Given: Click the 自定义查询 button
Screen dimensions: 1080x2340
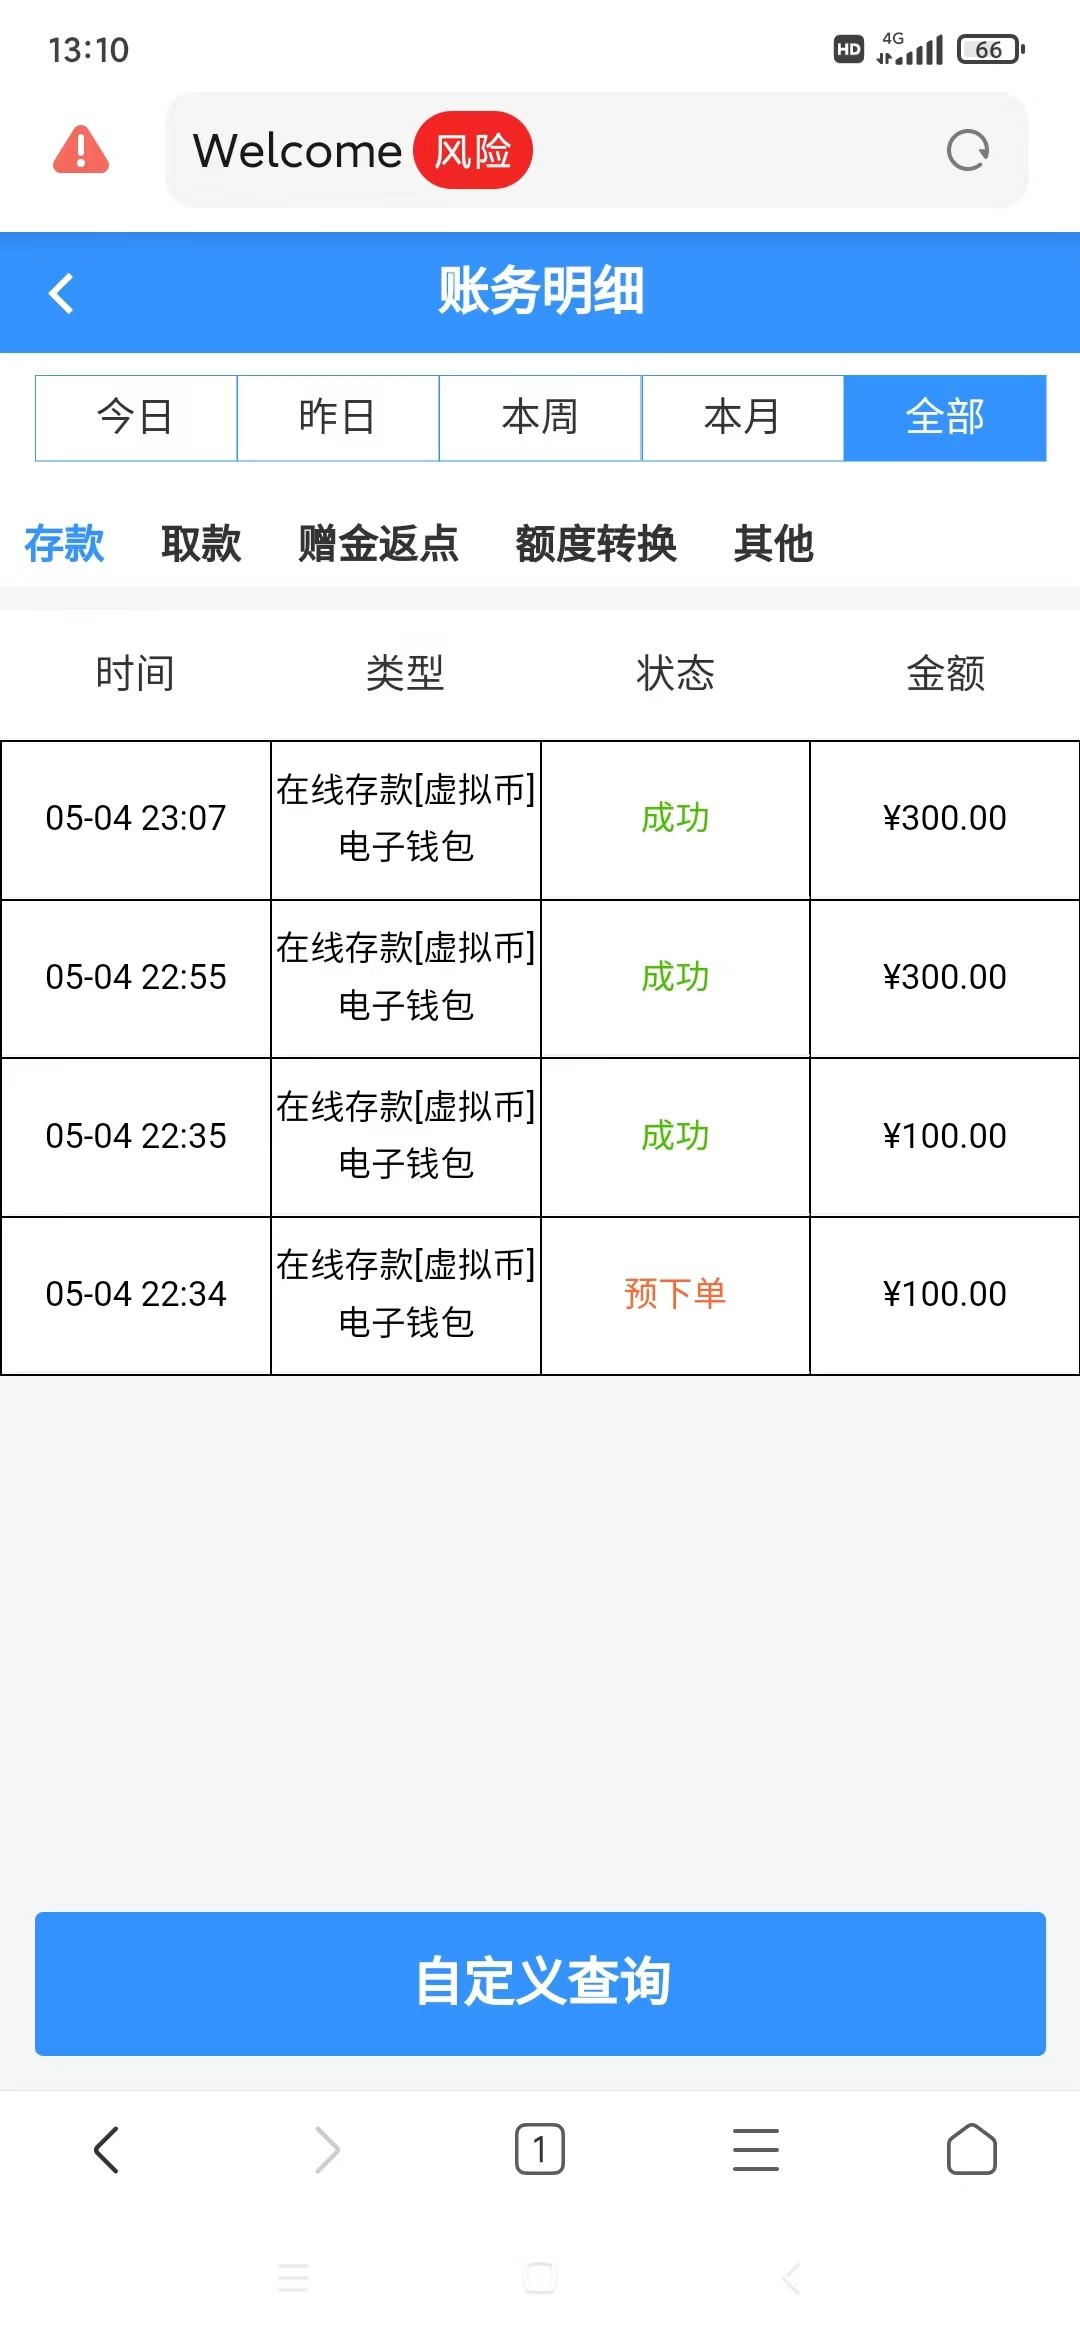Looking at the screenshot, I should [x=540, y=1983].
